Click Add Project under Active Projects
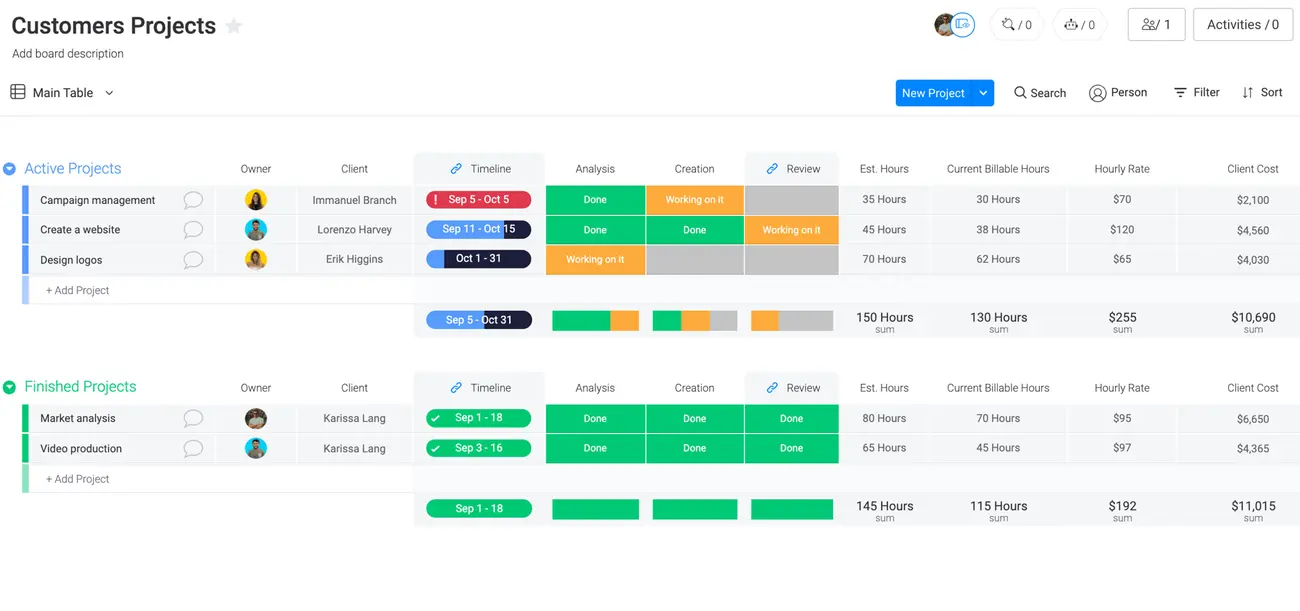The width and height of the screenshot is (1300, 611). click(78, 290)
